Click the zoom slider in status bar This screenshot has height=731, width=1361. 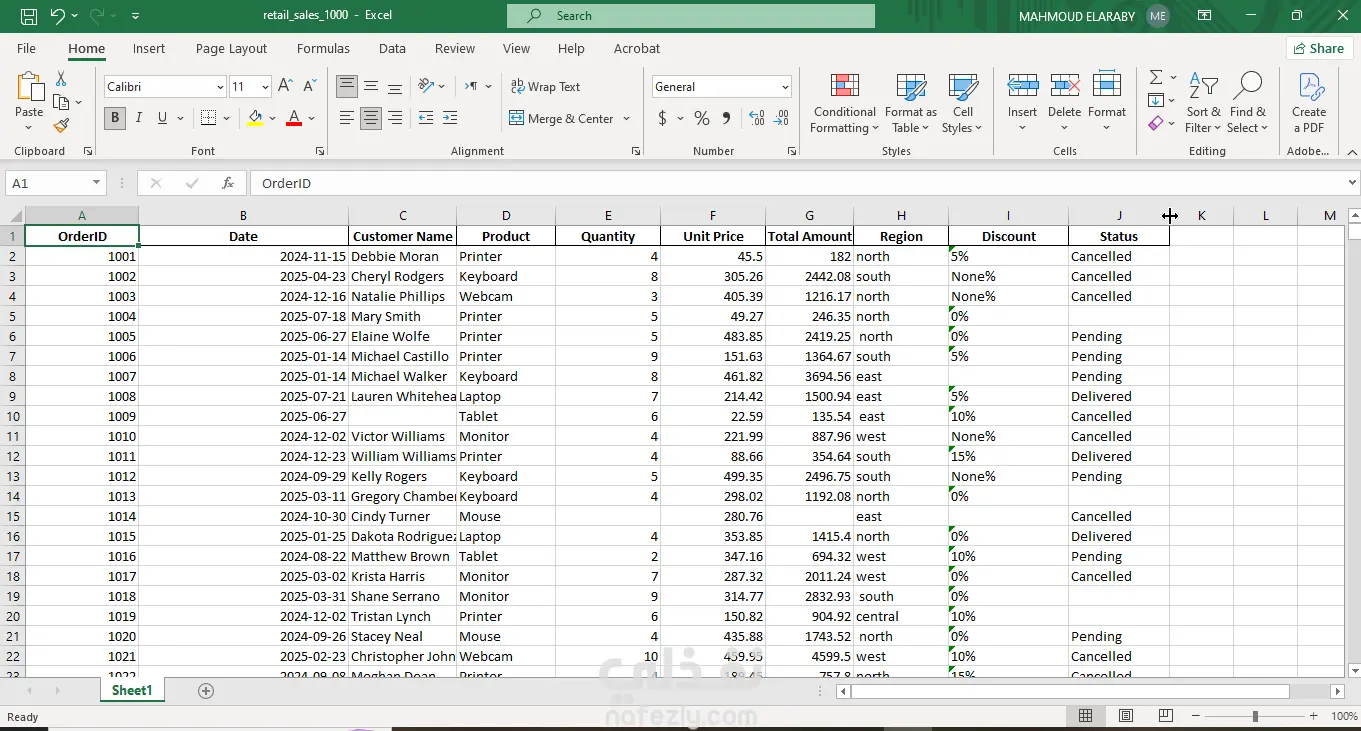[x=1255, y=716]
